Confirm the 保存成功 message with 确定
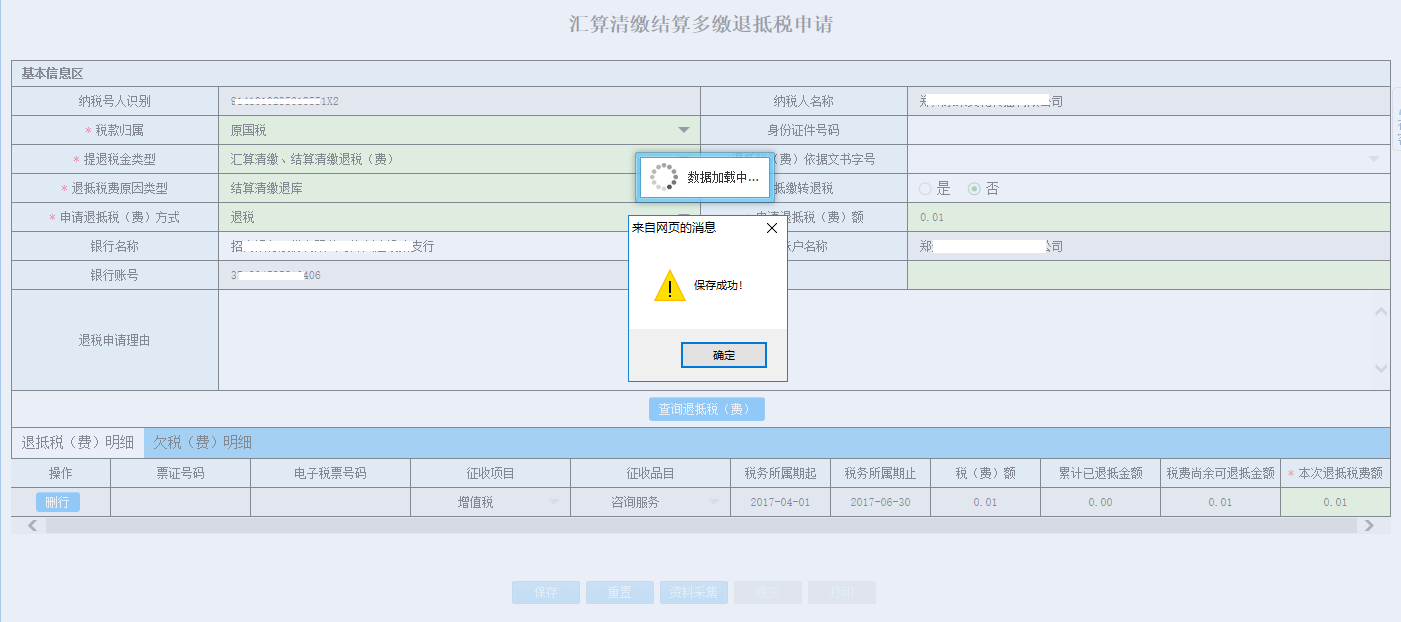Screen dimensions: 1401x622 coord(723,354)
